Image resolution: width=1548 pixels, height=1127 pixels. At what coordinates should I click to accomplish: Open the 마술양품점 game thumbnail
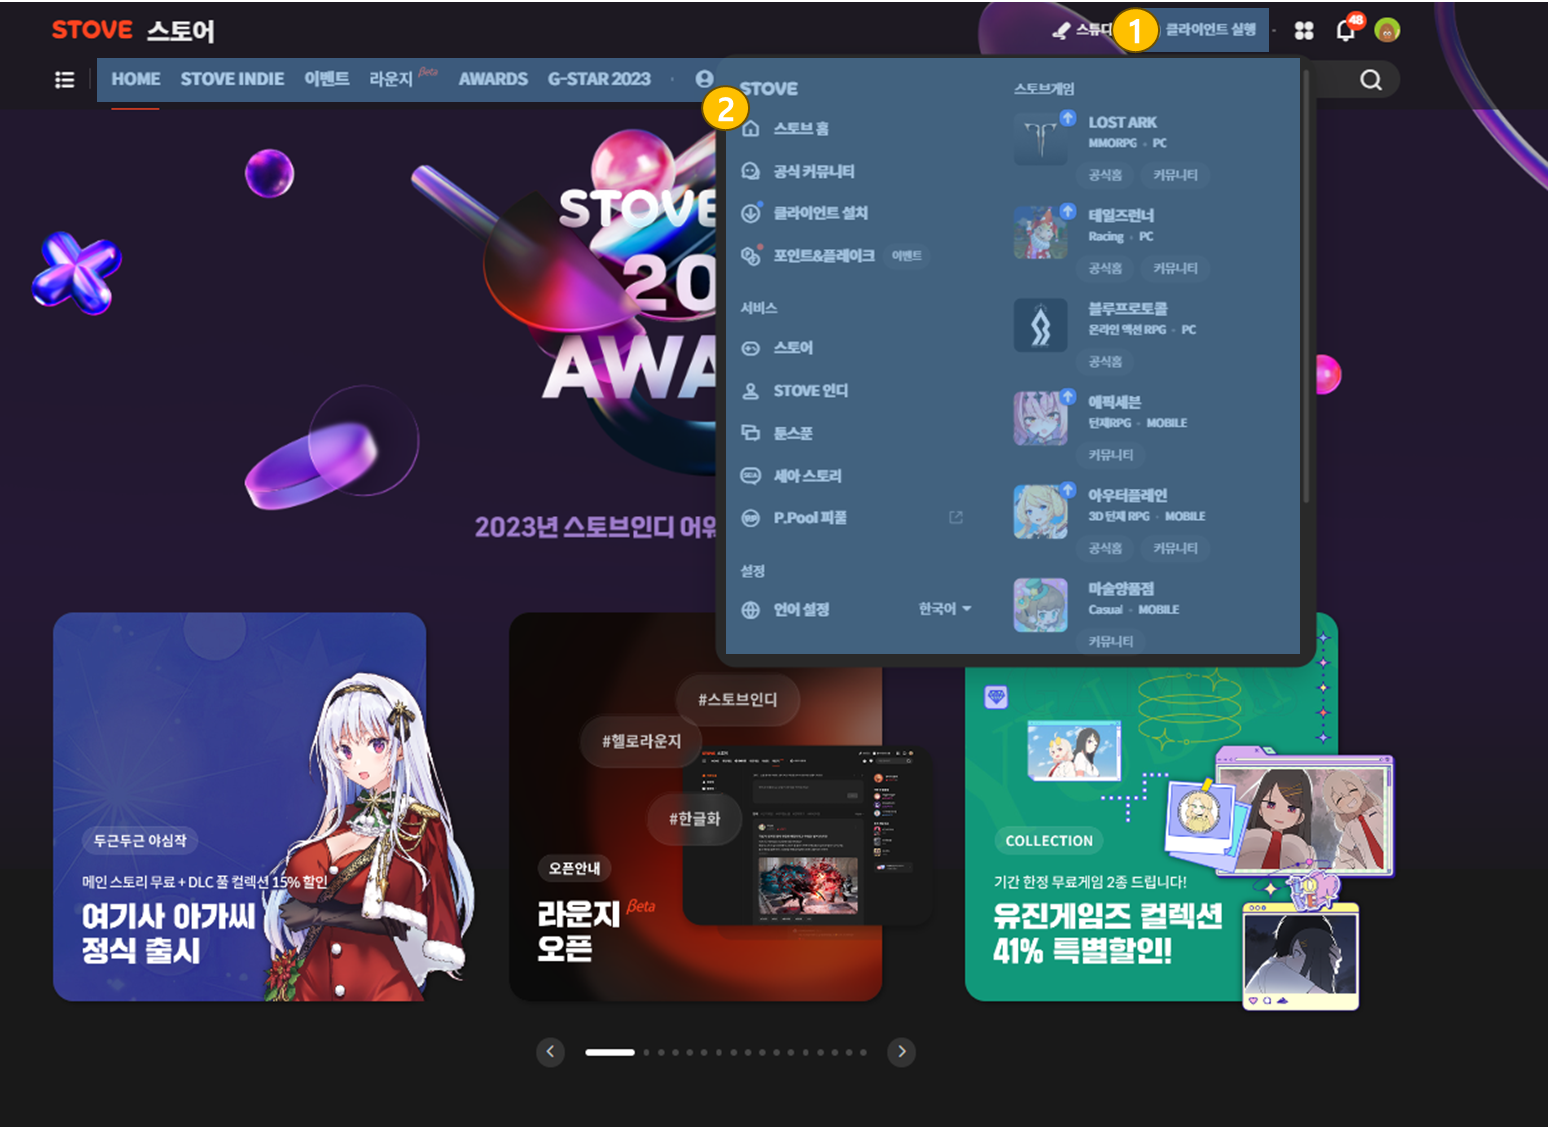point(1041,604)
